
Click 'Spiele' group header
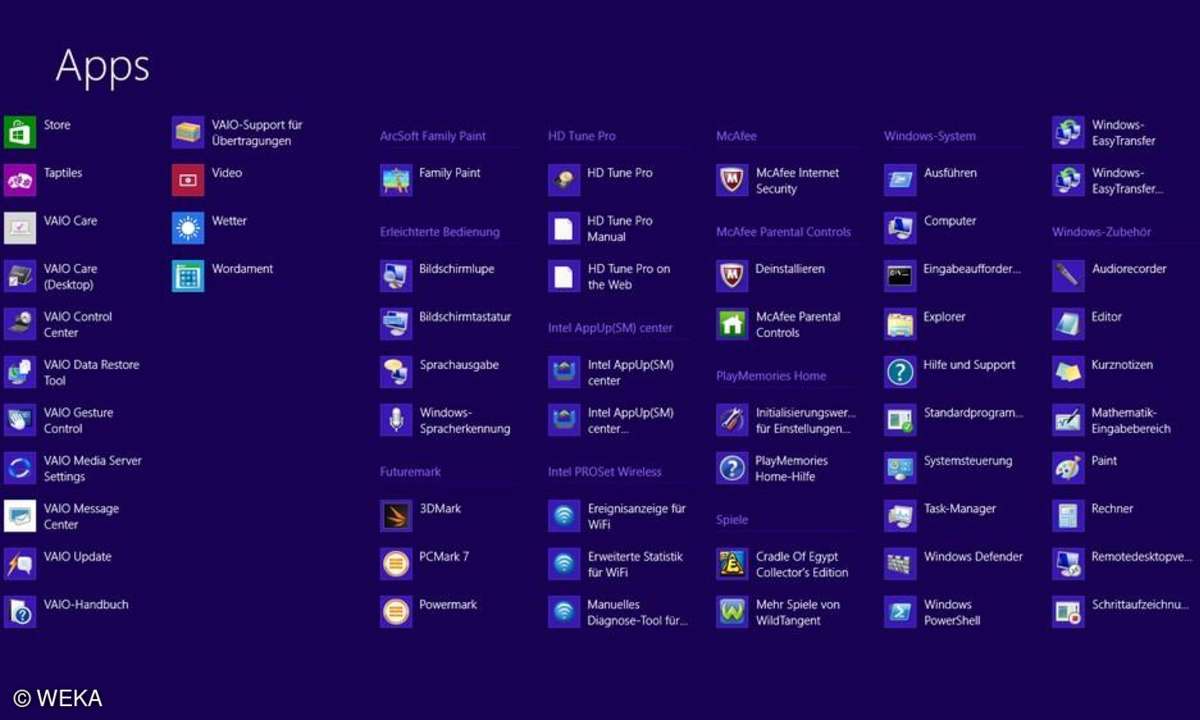click(x=732, y=520)
